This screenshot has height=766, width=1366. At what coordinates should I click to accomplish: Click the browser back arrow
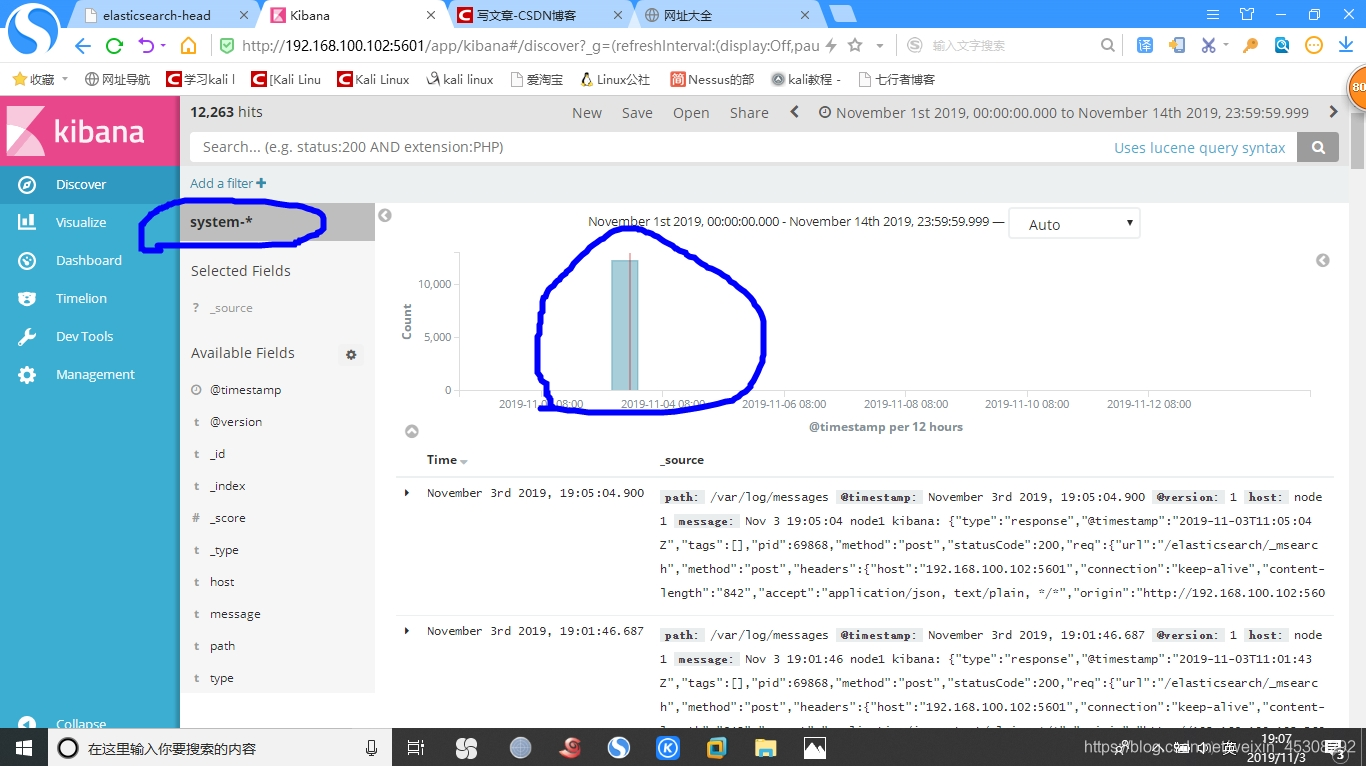[x=83, y=46]
